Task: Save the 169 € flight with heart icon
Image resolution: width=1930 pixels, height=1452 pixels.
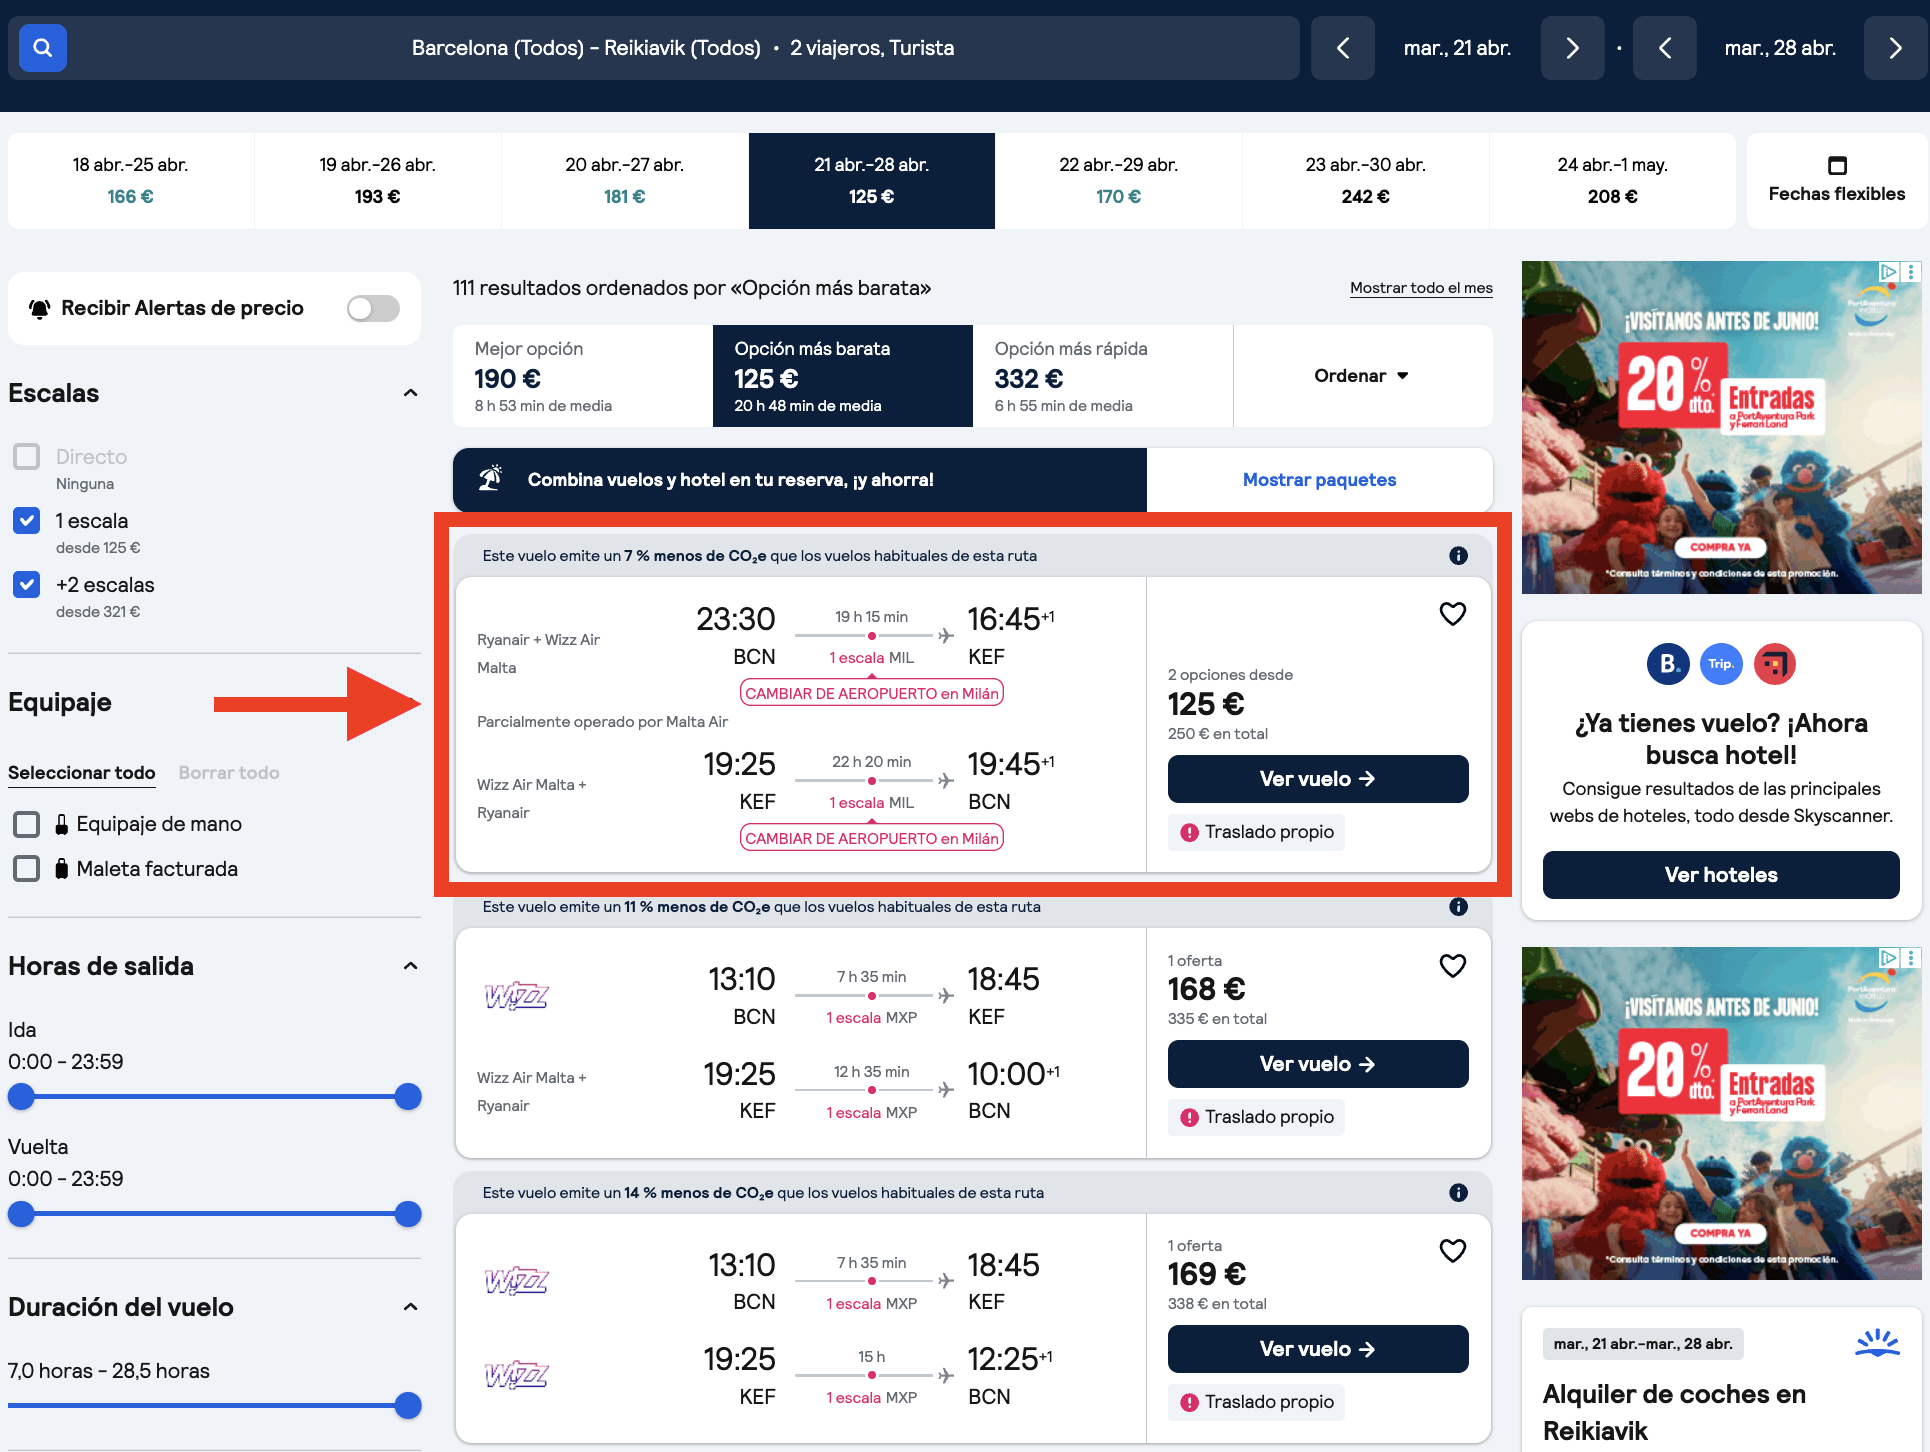Action: [1452, 1250]
